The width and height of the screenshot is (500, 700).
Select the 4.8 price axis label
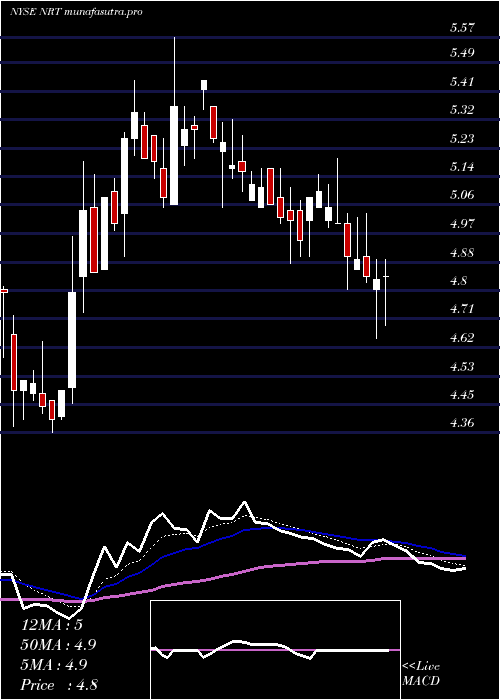458,281
